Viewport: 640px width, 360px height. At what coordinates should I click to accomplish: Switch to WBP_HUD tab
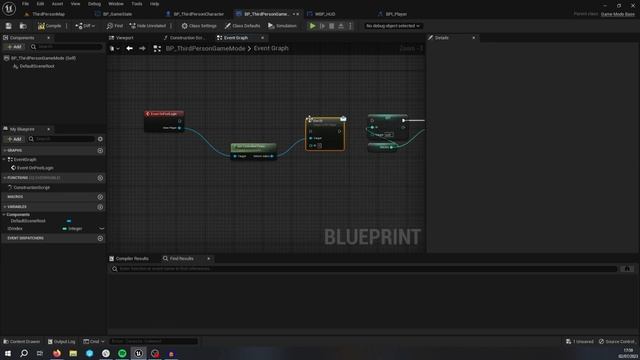[325, 14]
